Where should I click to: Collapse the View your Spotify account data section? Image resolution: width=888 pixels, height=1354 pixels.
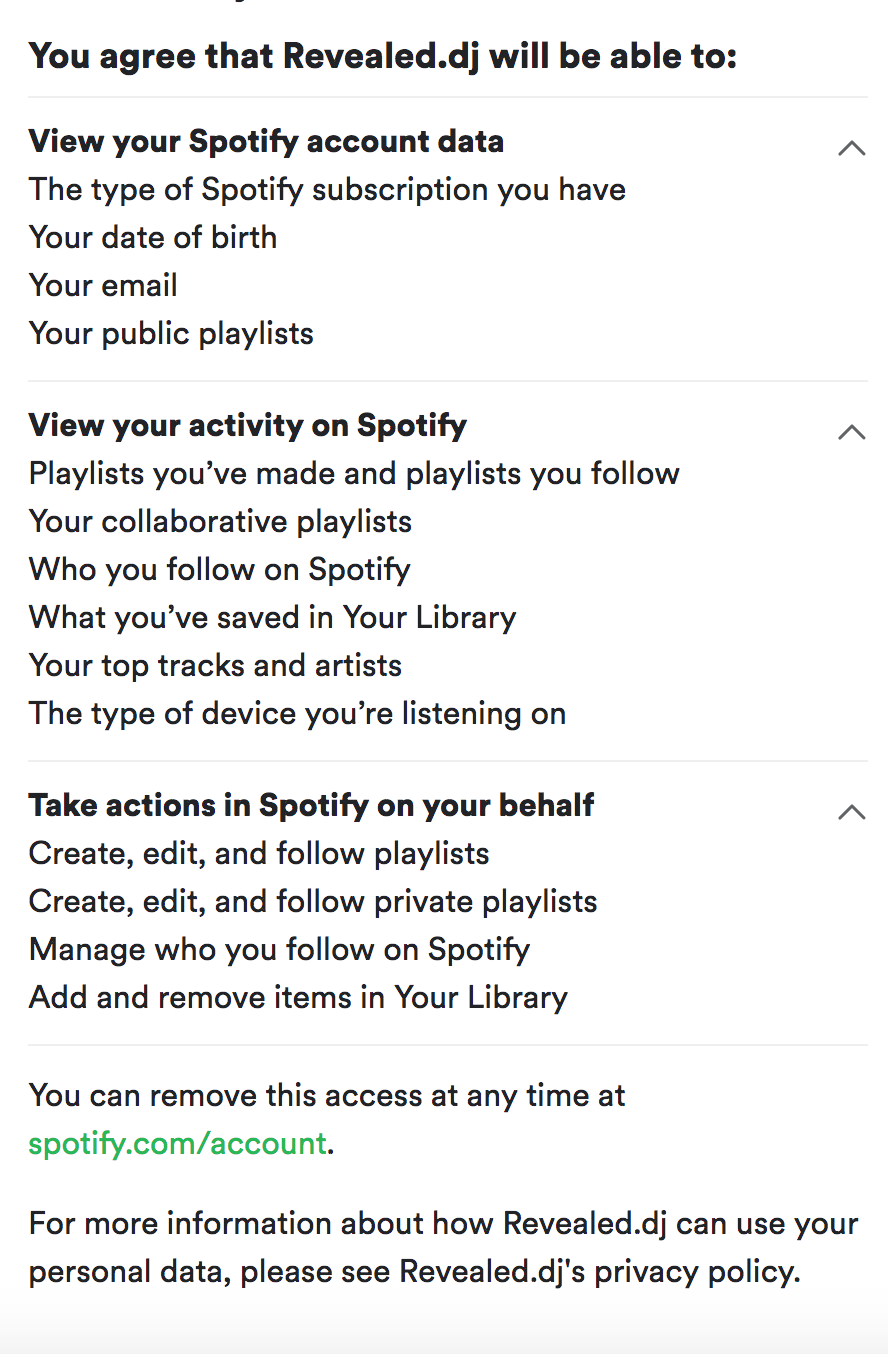(x=851, y=149)
